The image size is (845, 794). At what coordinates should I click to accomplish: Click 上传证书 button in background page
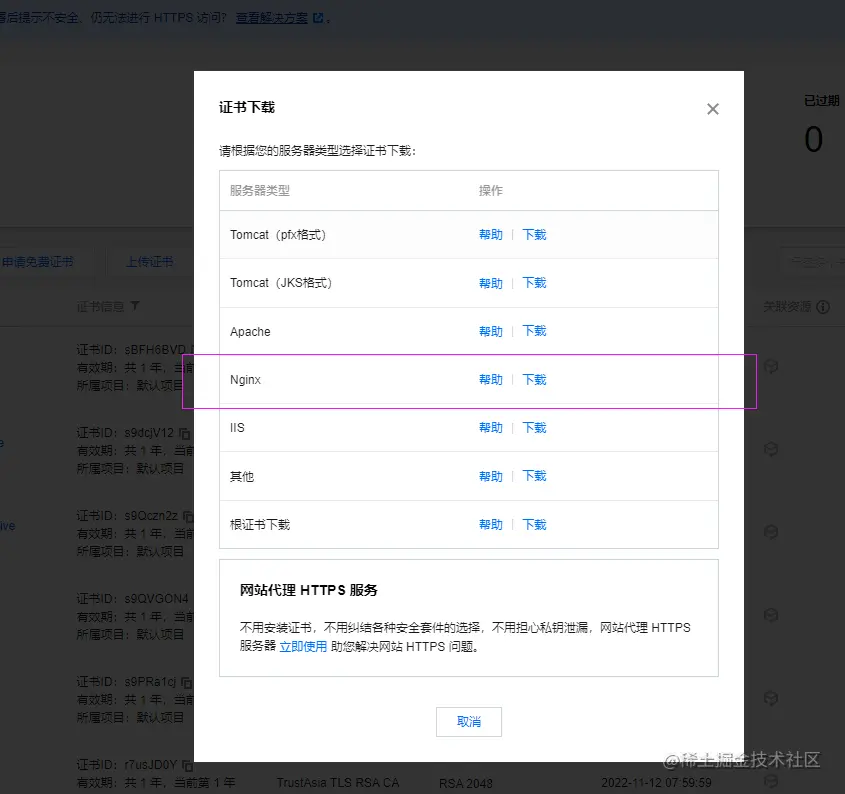tap(149, 262)
